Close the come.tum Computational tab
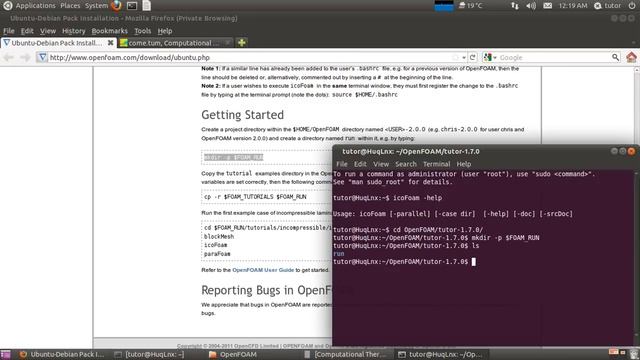The height and width of the screenshot is (360, 640). coord(228,42)
